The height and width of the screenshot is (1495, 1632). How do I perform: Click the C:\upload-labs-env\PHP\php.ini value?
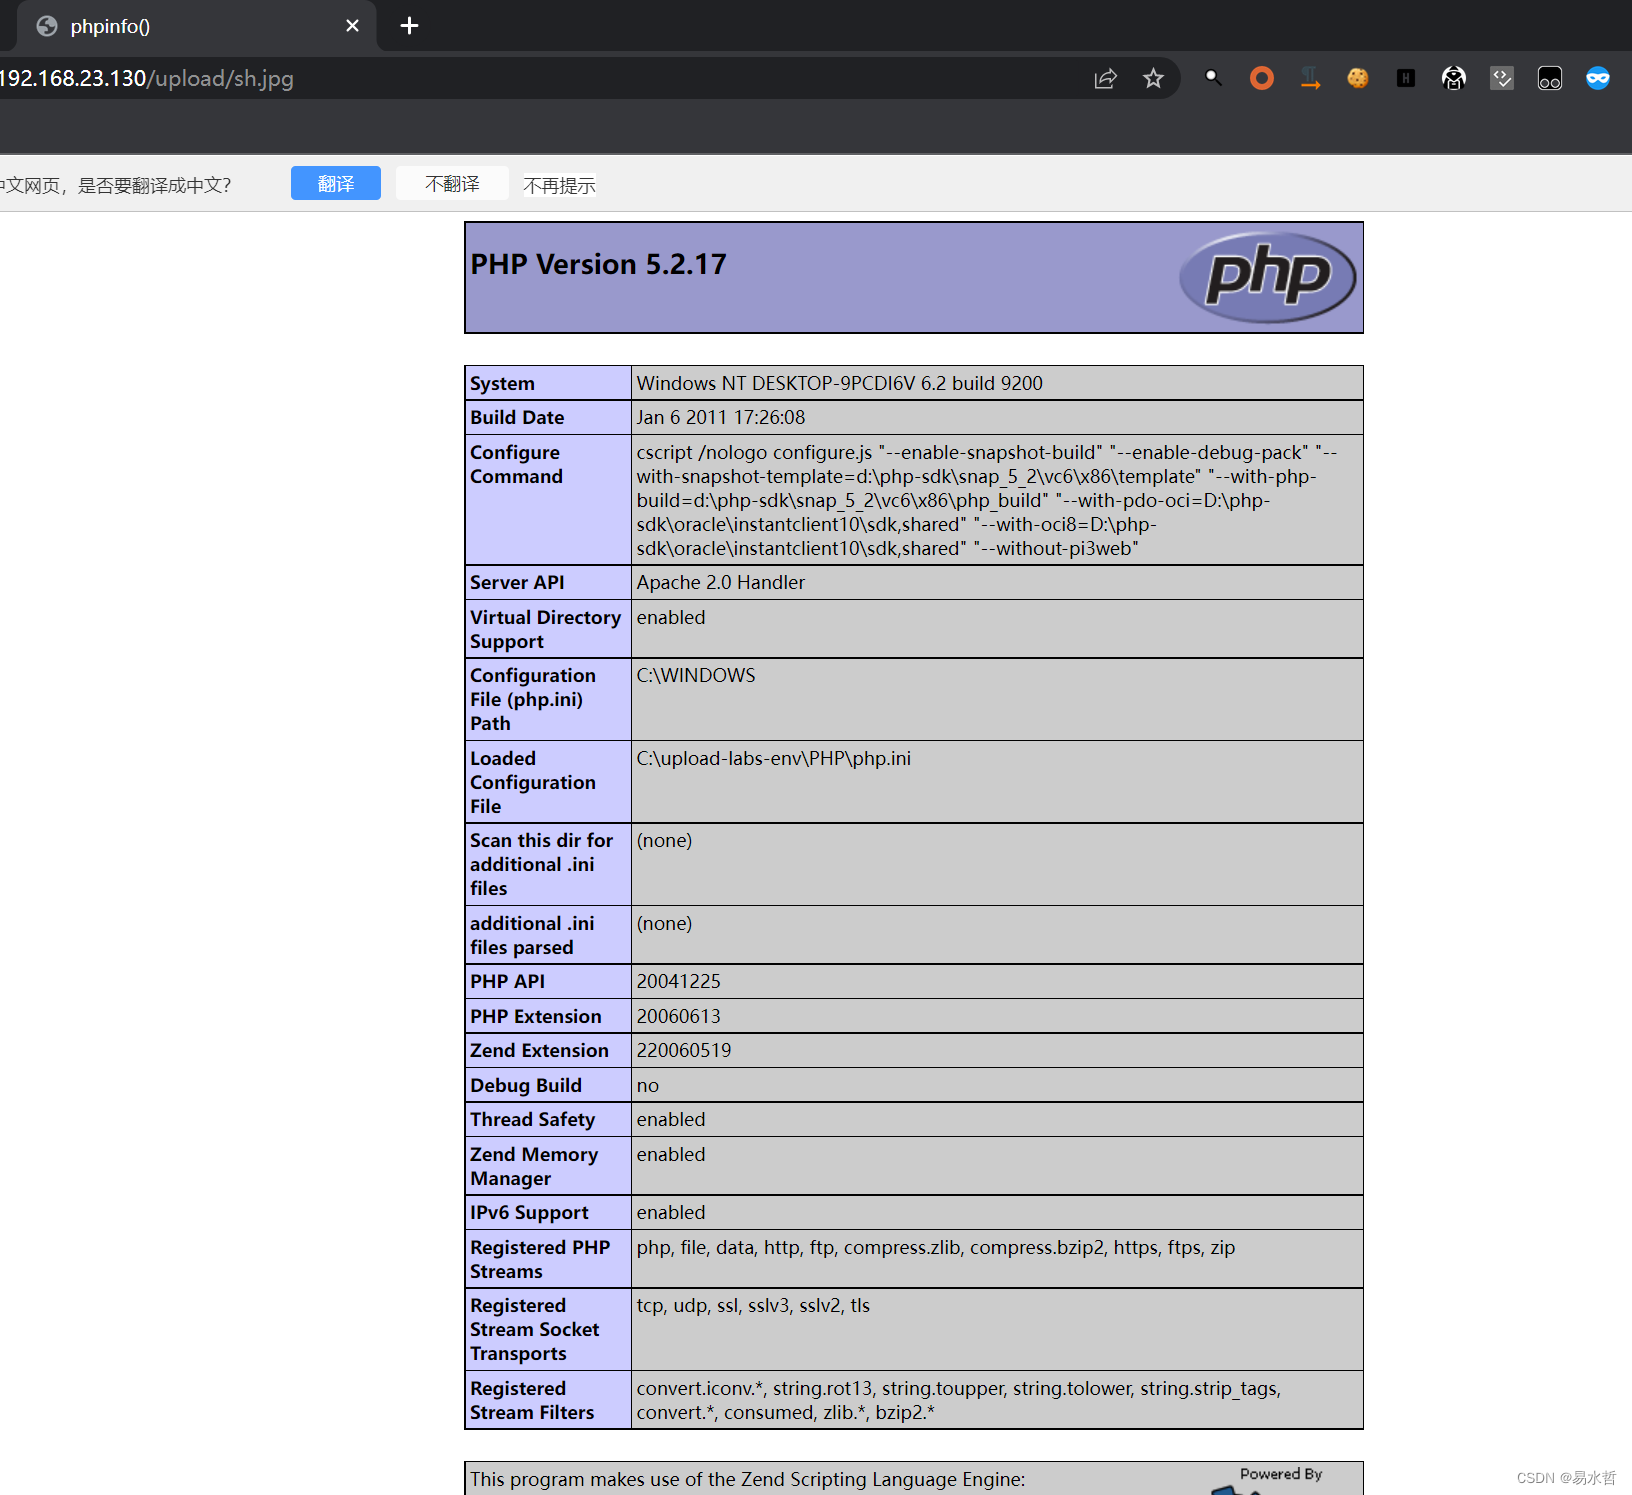point(774,759)
